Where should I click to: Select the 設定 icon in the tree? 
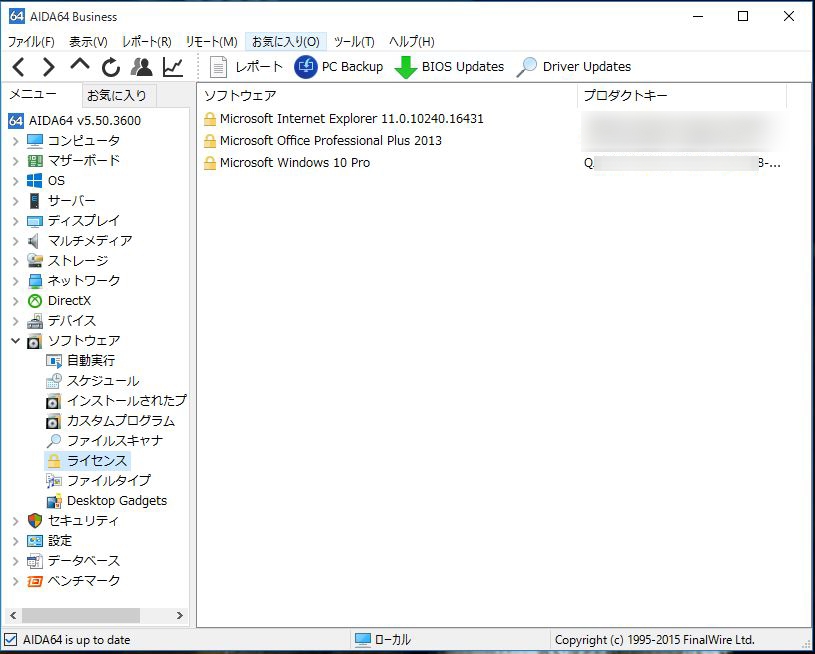click(35, 541)
